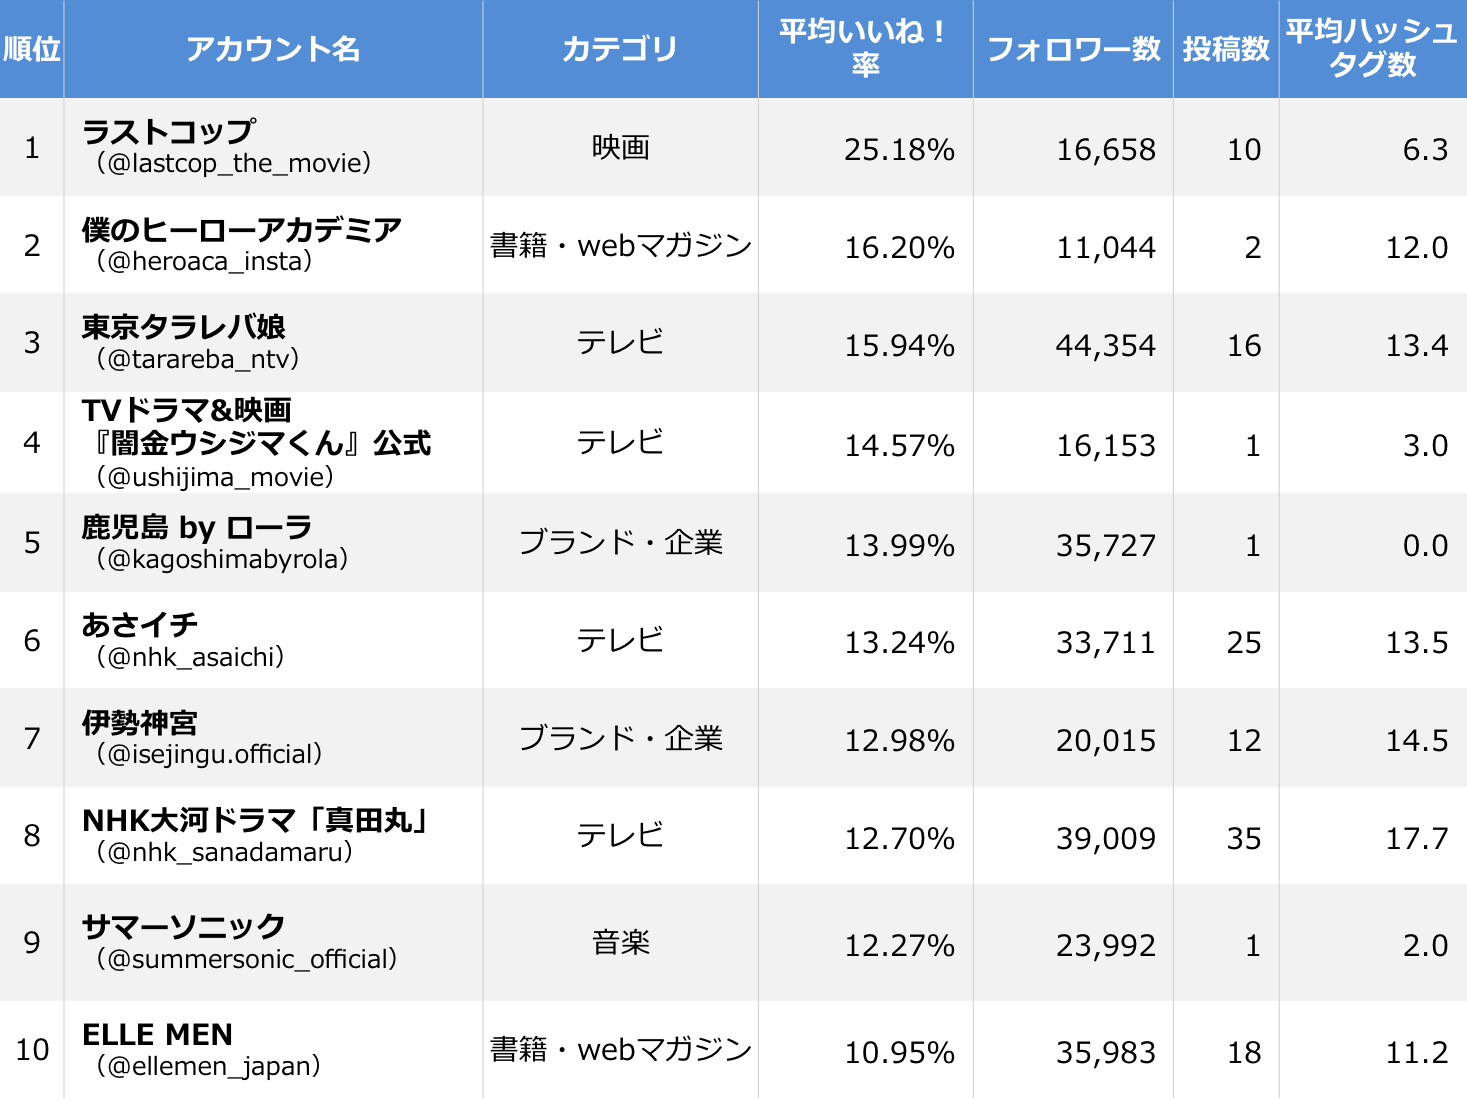Select the フォロワー数 column header
Image resolution: width=1467 pixels, height=1099 pixels.
(x=1073, y=49)
